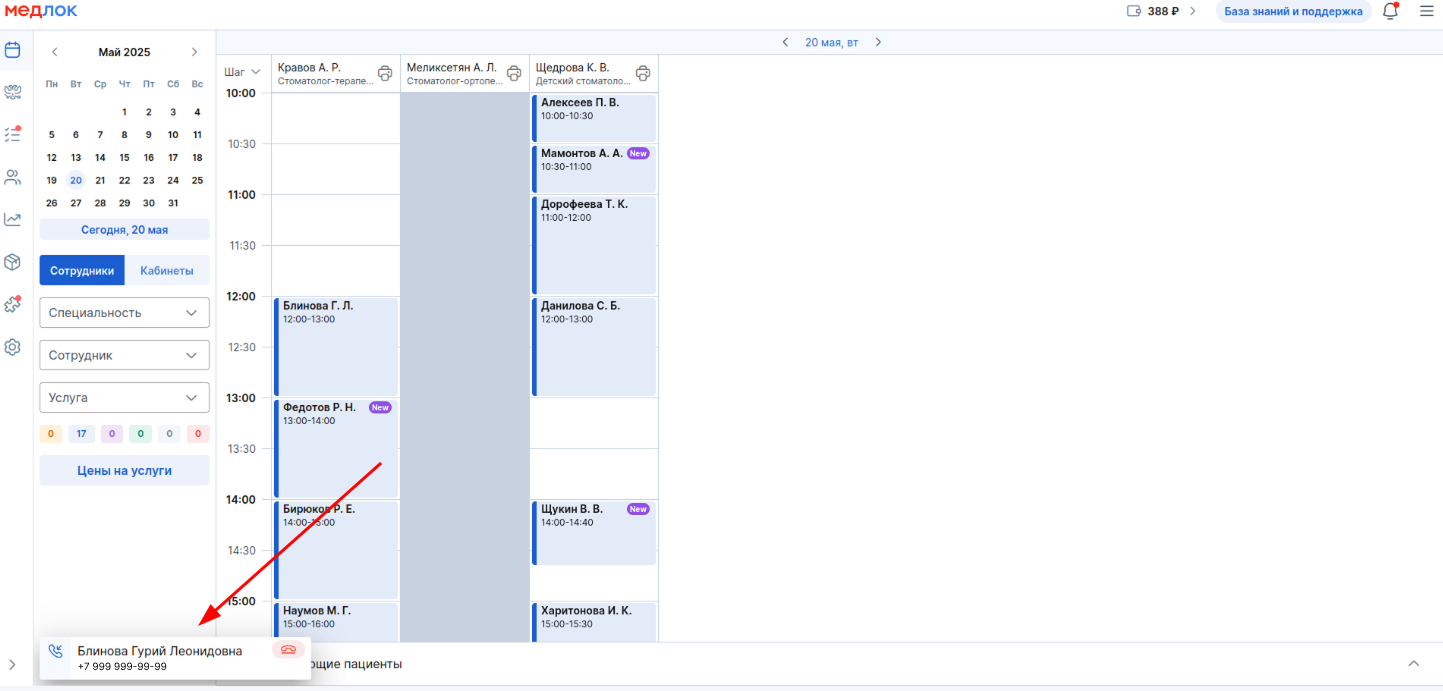Hang up the call with Блинова
This screenshot has width=1443, height=691.
tap(288, 650)
